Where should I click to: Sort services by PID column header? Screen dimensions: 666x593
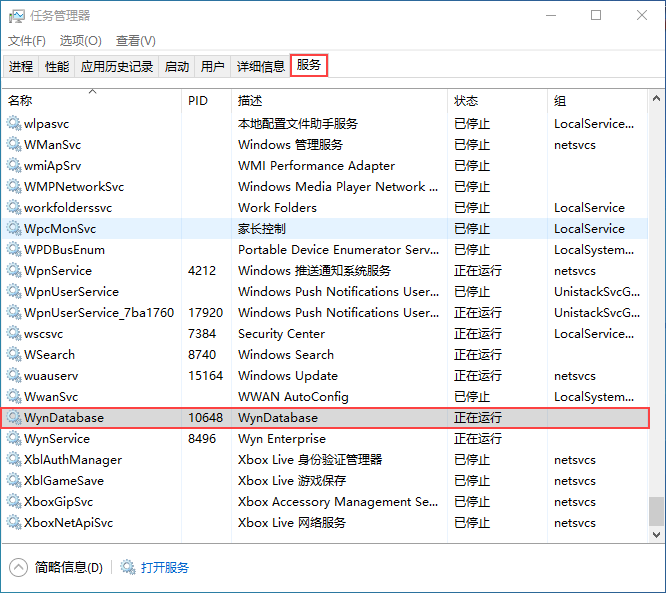tap(207, 101)
